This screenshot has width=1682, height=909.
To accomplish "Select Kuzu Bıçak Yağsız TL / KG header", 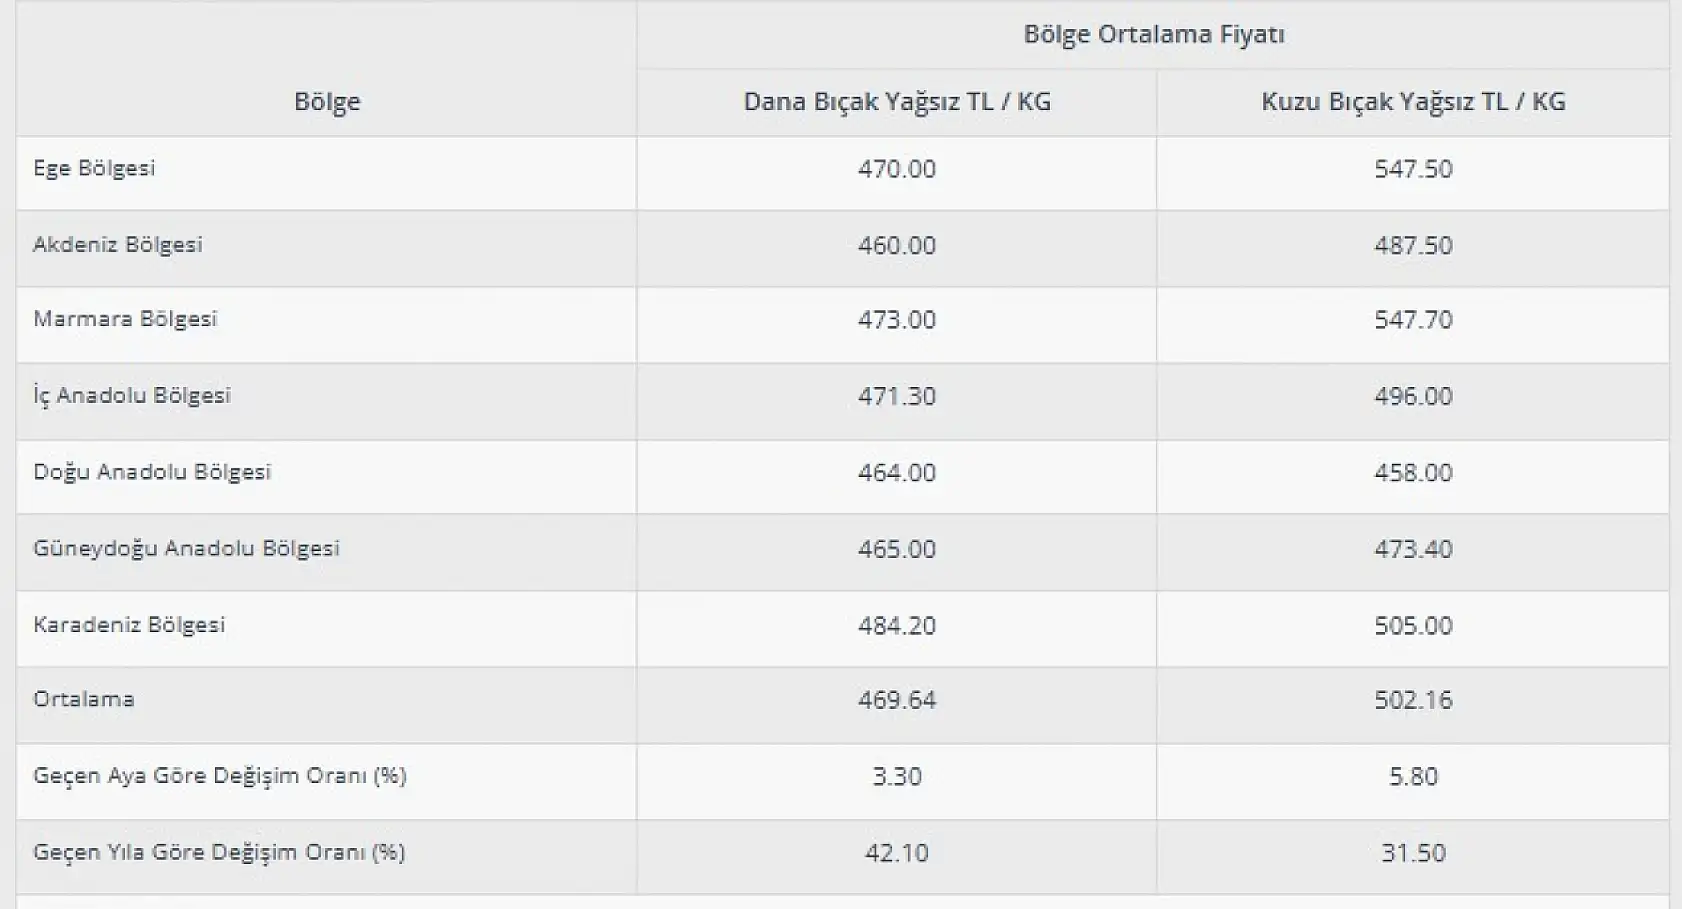I will pos(1413,101).
